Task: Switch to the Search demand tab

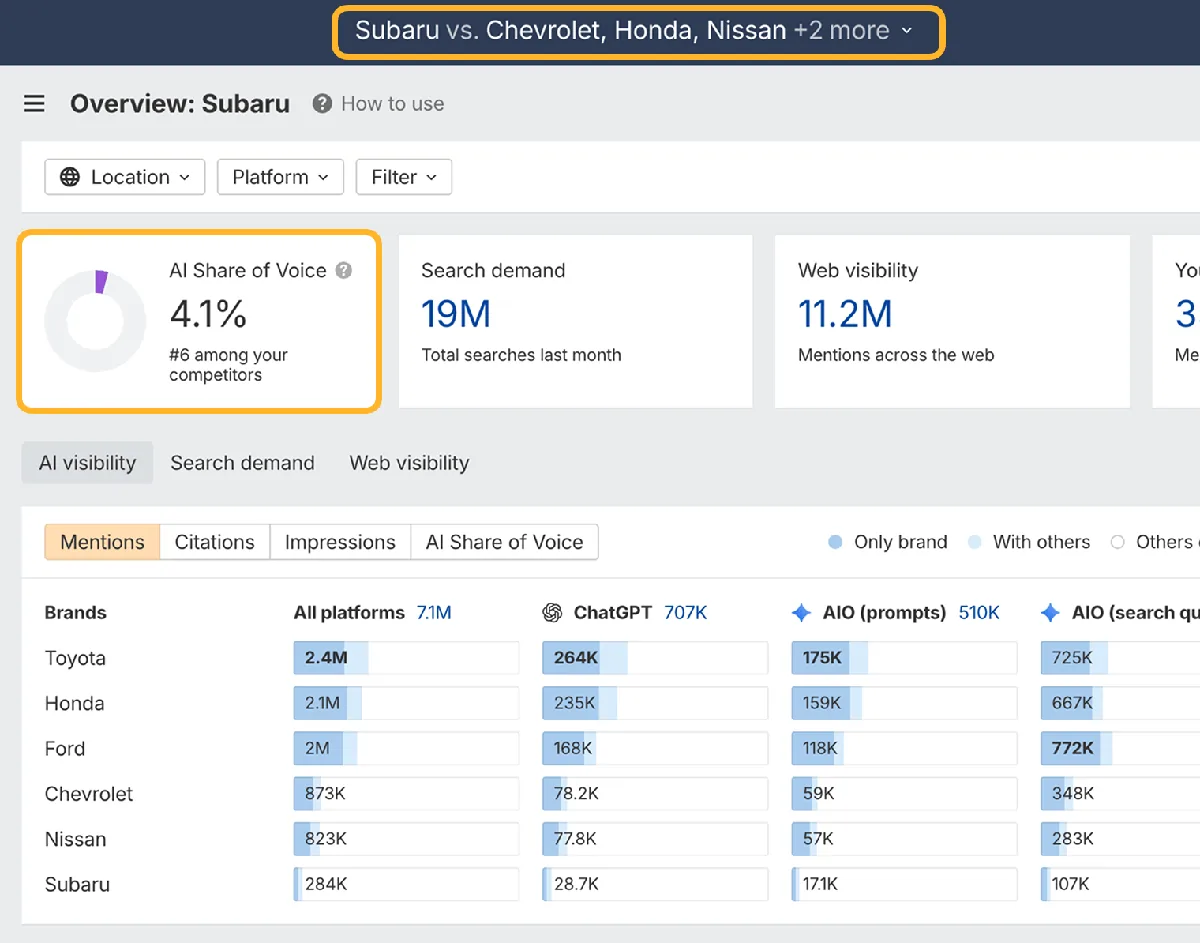Action: tap(242, 463)
